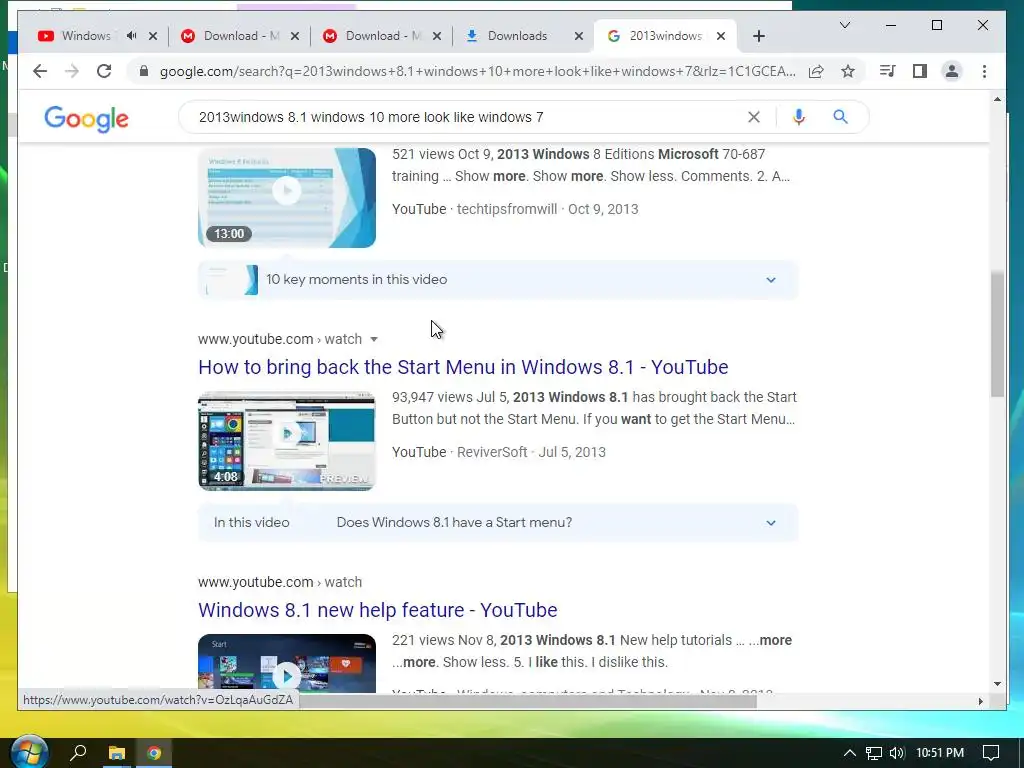Screen dimensions: 1024x768
Task: Close the Downloads tab
Action: pos(579,36)
